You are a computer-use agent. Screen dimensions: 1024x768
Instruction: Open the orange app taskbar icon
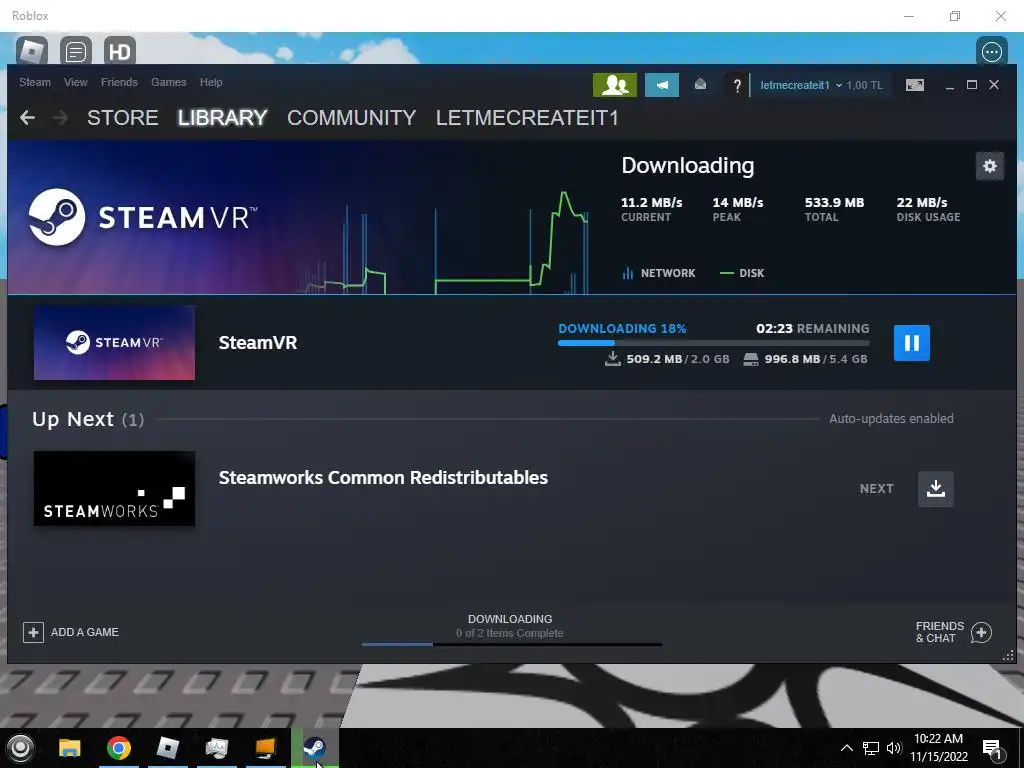pos(266,748)
